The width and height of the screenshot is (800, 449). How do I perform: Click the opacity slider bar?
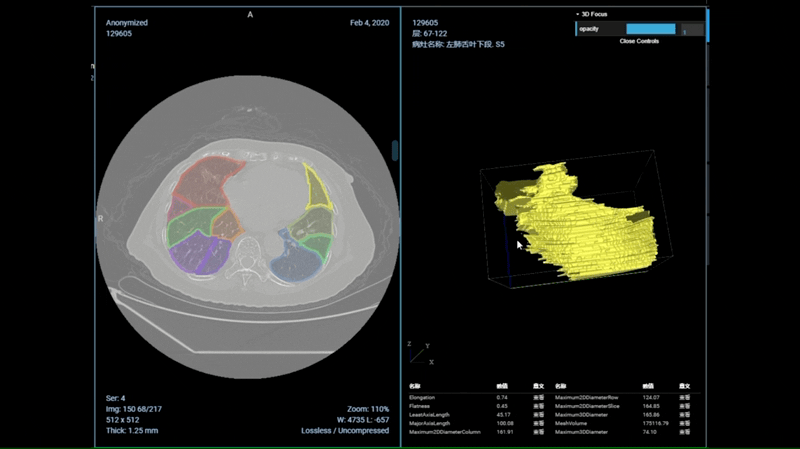651,29
